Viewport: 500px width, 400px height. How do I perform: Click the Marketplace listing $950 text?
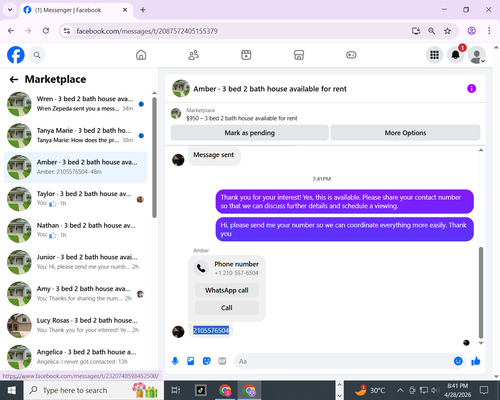242,118
